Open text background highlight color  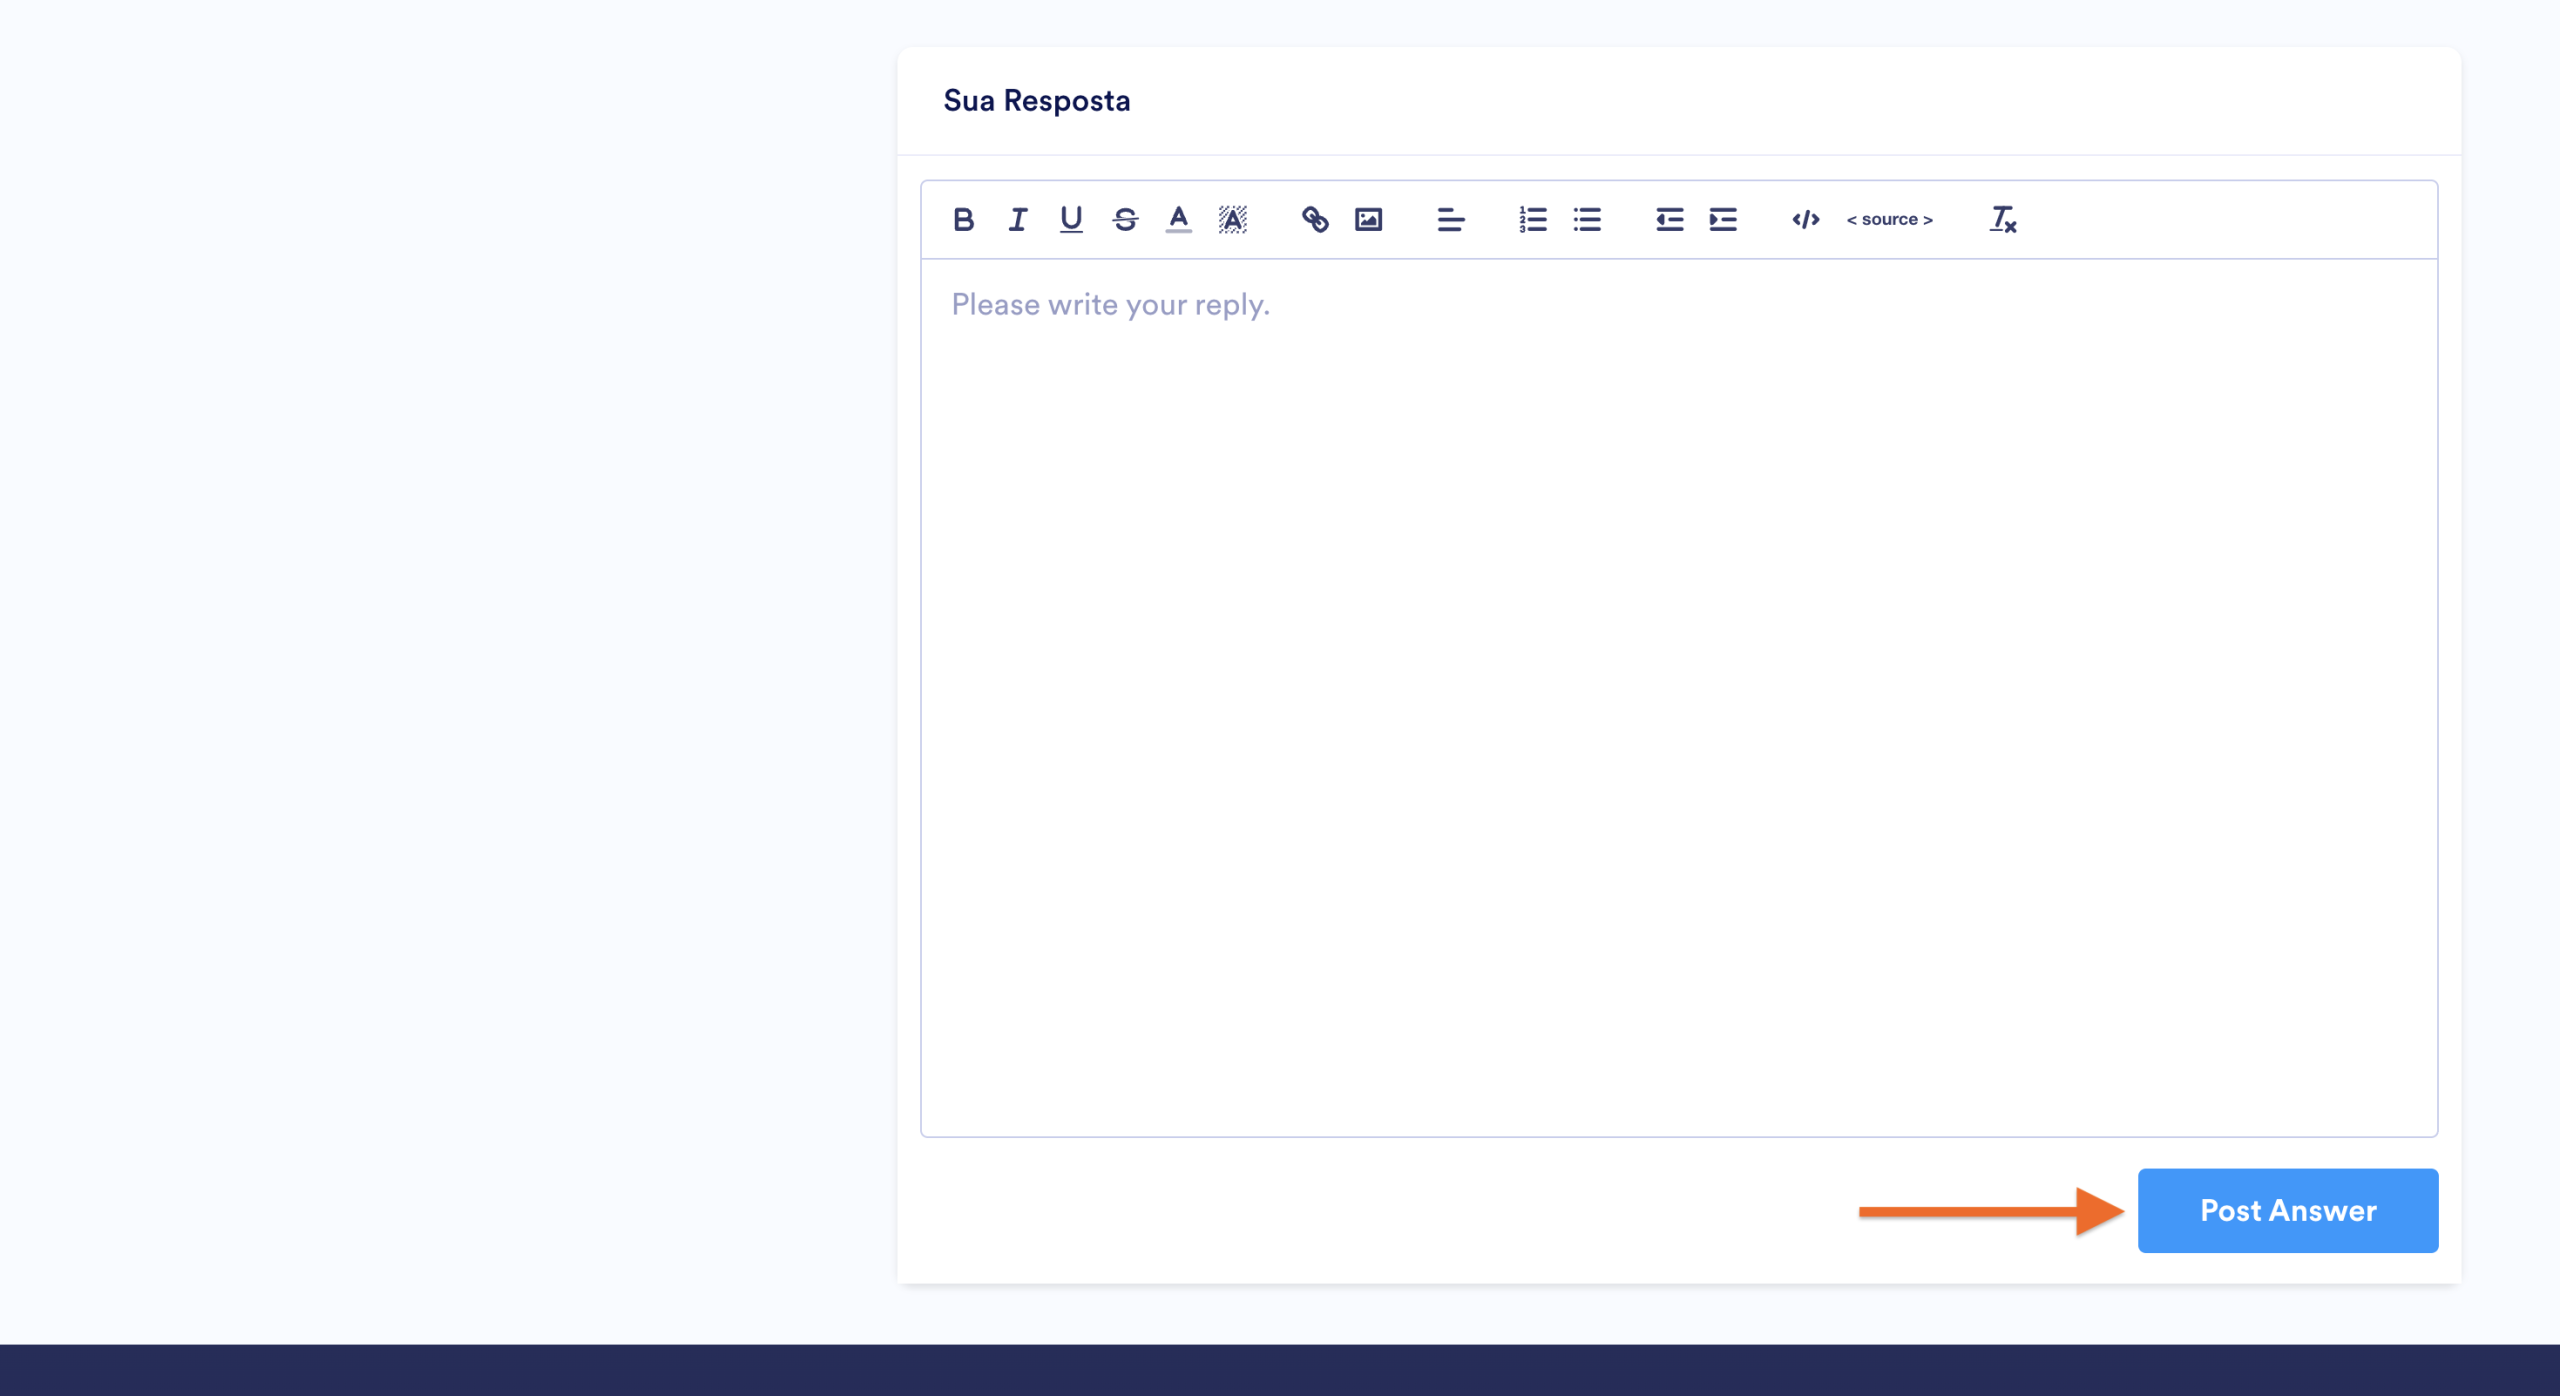1233,219
